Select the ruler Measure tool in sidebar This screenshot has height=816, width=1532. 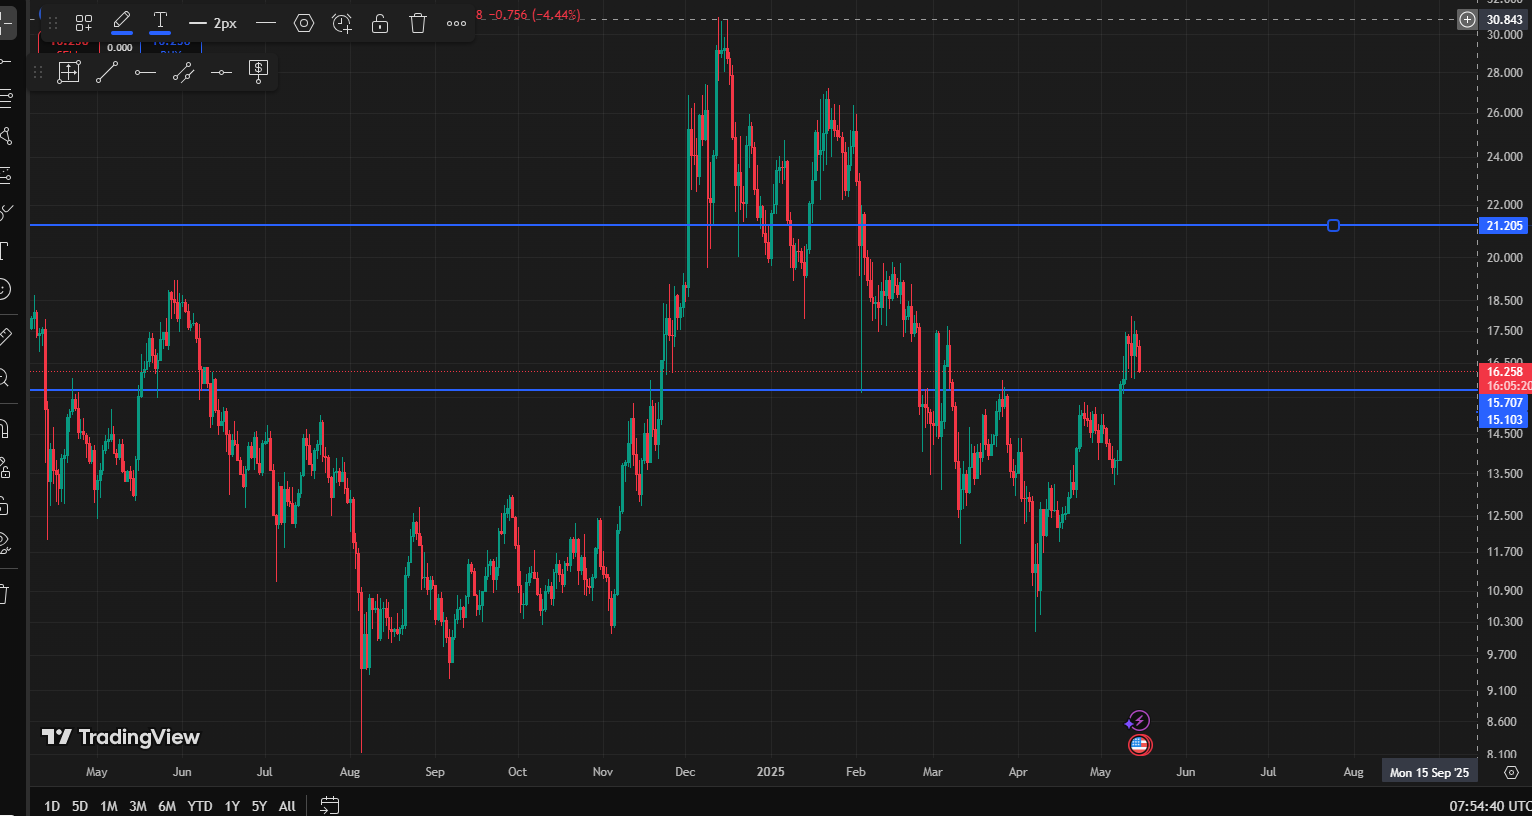point(5,337)
